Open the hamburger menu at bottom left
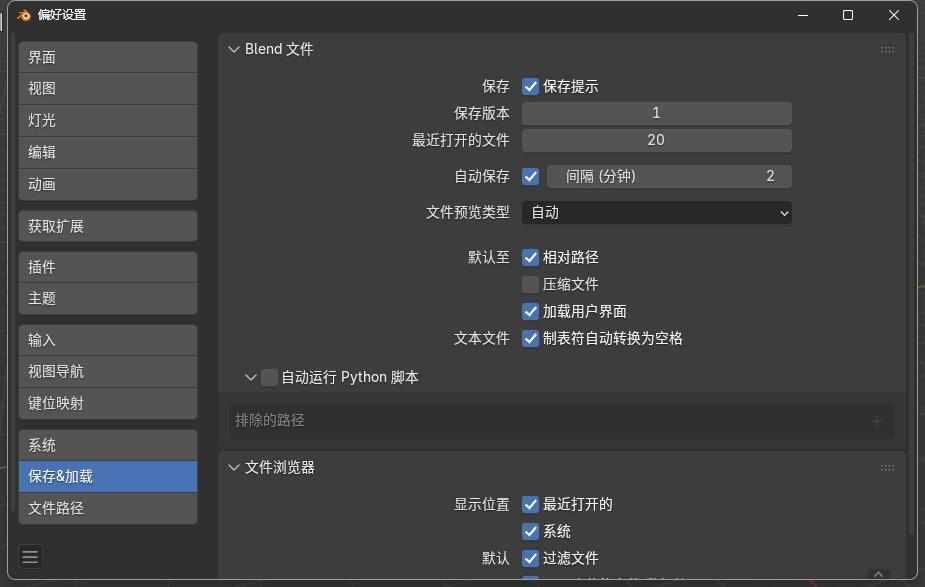 click(x=30, y=556)
